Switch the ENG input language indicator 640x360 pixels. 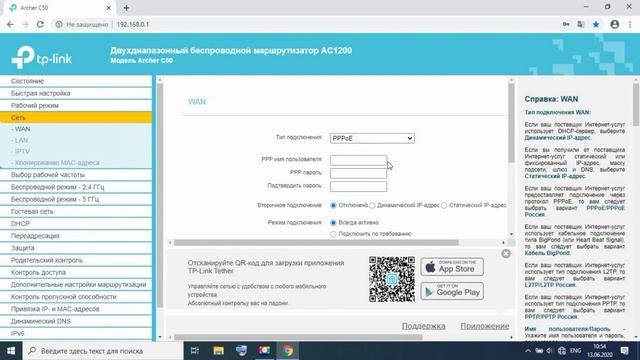click(576, 351)
